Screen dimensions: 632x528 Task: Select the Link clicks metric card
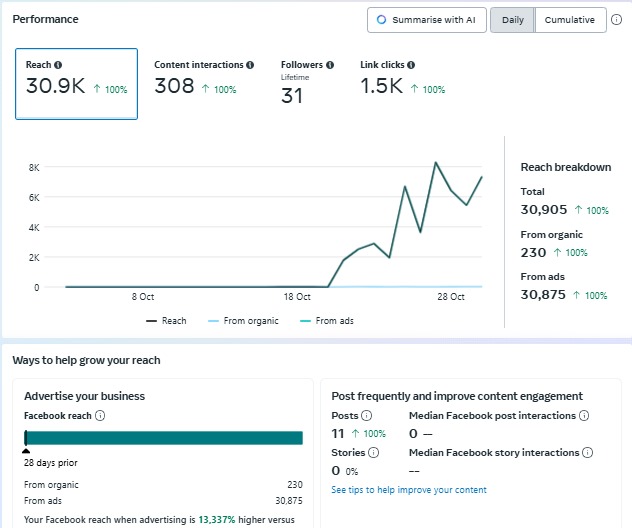[402, 80]
